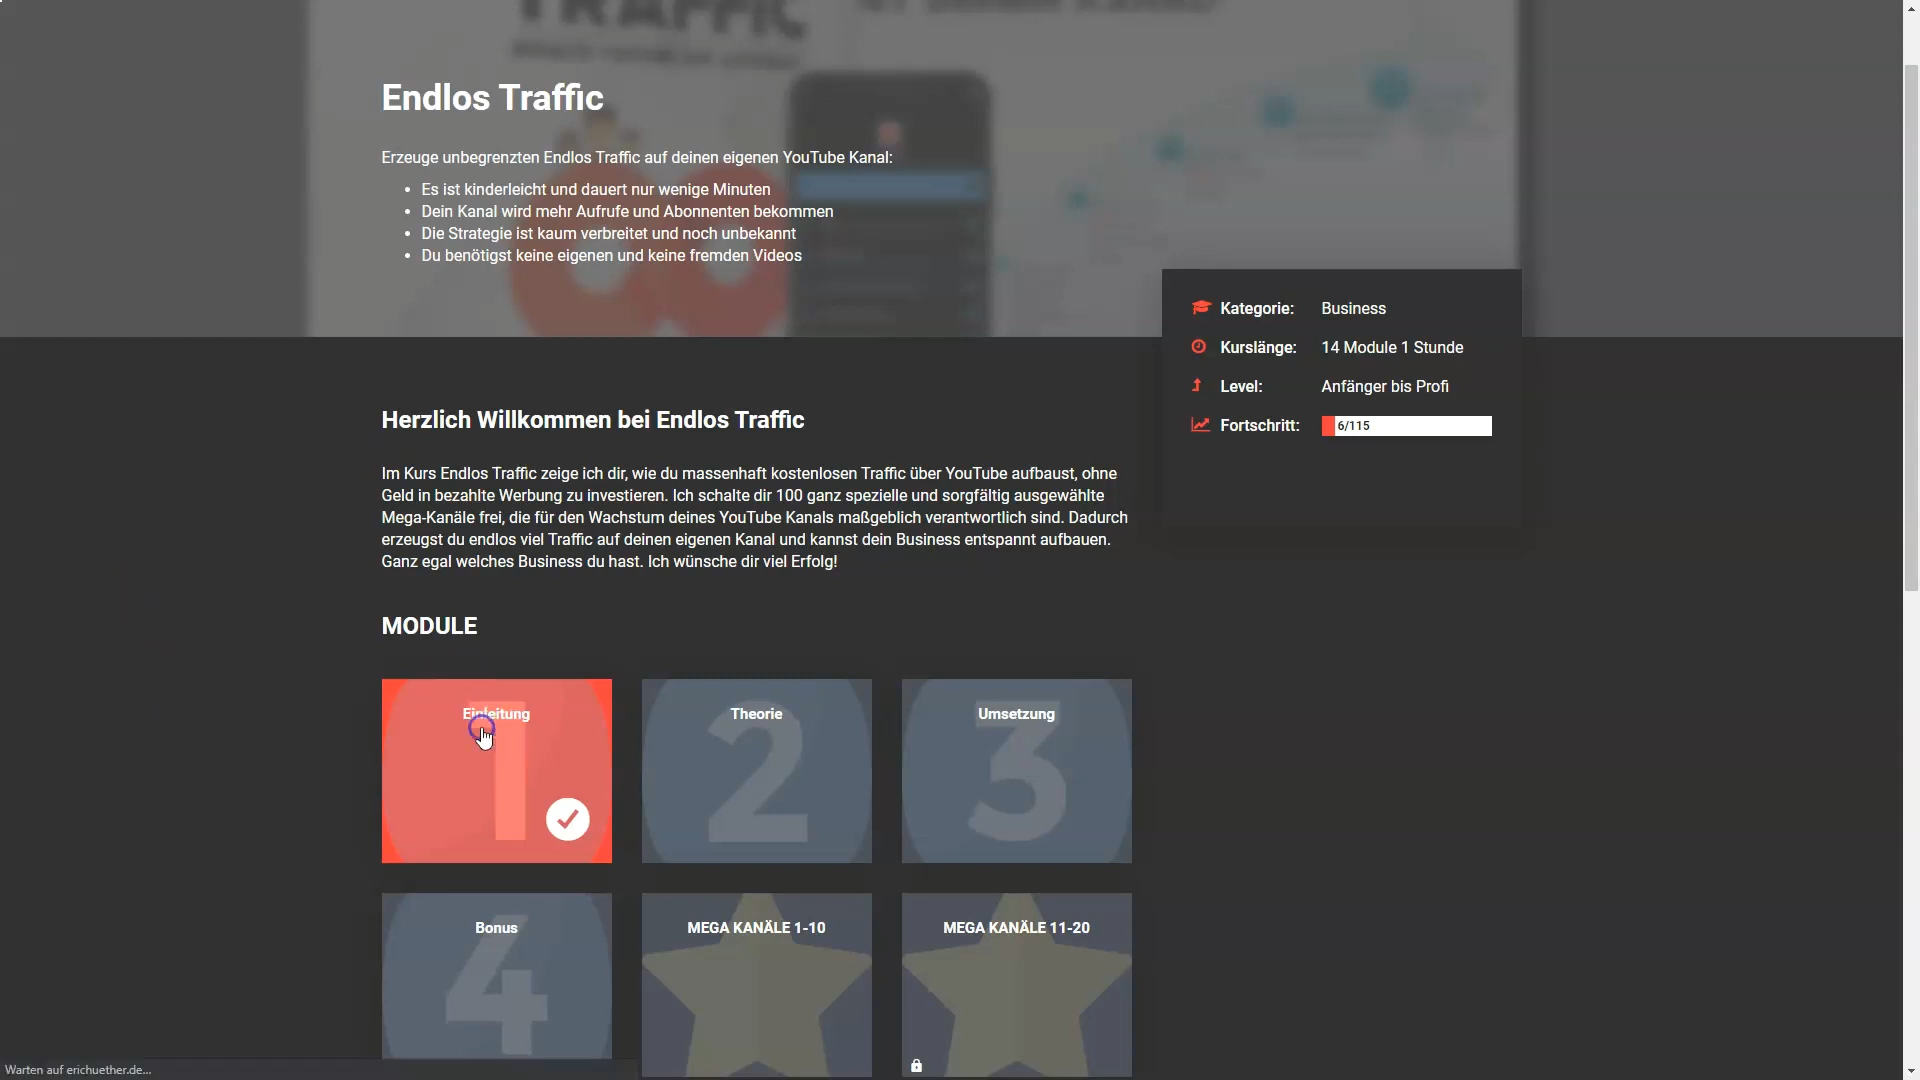Click the page vertical scrollbar thumb

[1911, 327]
